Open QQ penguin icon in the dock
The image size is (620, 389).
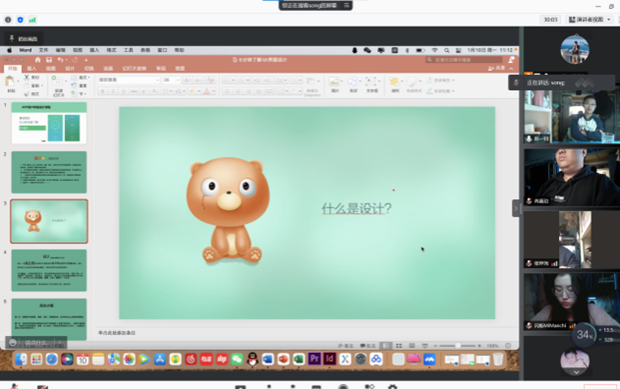click(x=252, y=359)
